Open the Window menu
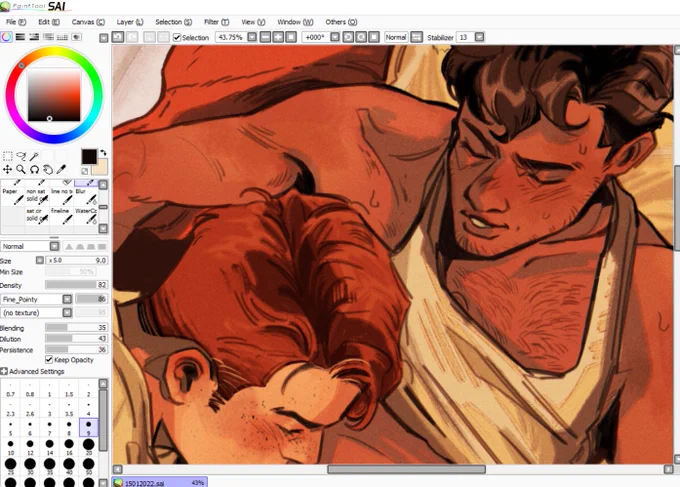The width and height of the screenshot is (680, 487). pyautogui.click(x=295, y=22)
